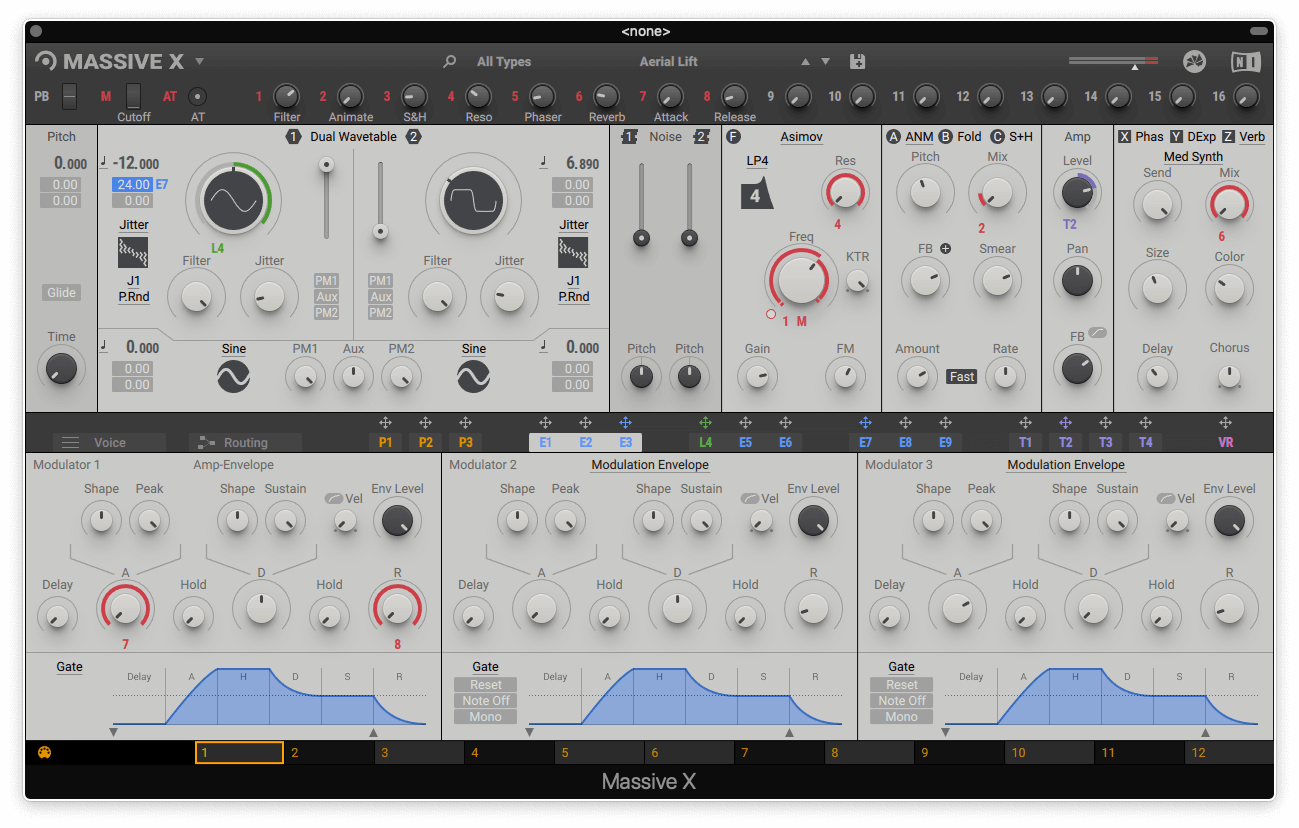Viewport: 1299px width, 828px height.
Task: Click the sine wave icon beside the PM1 knob
Action: point(233,376)
